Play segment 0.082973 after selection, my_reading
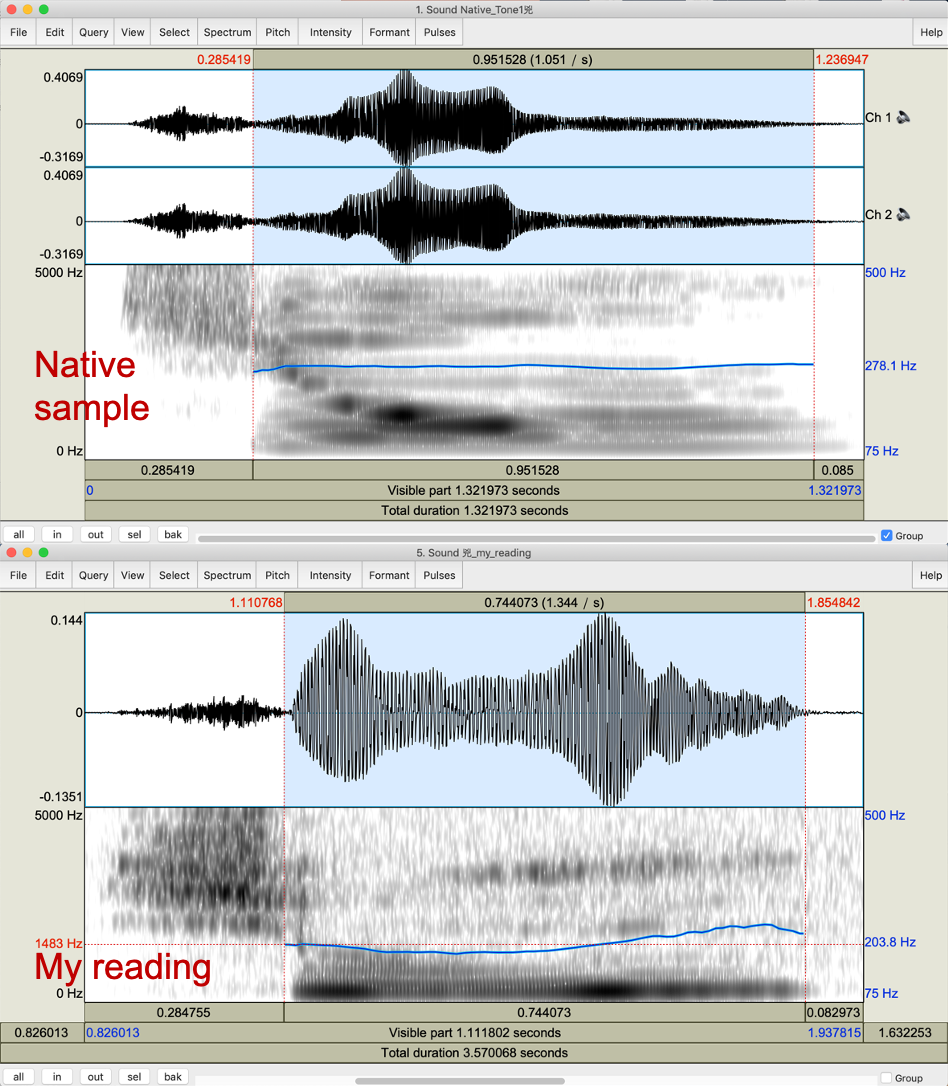This screenshot has width=948, height=1086. tap(834, 1013)
